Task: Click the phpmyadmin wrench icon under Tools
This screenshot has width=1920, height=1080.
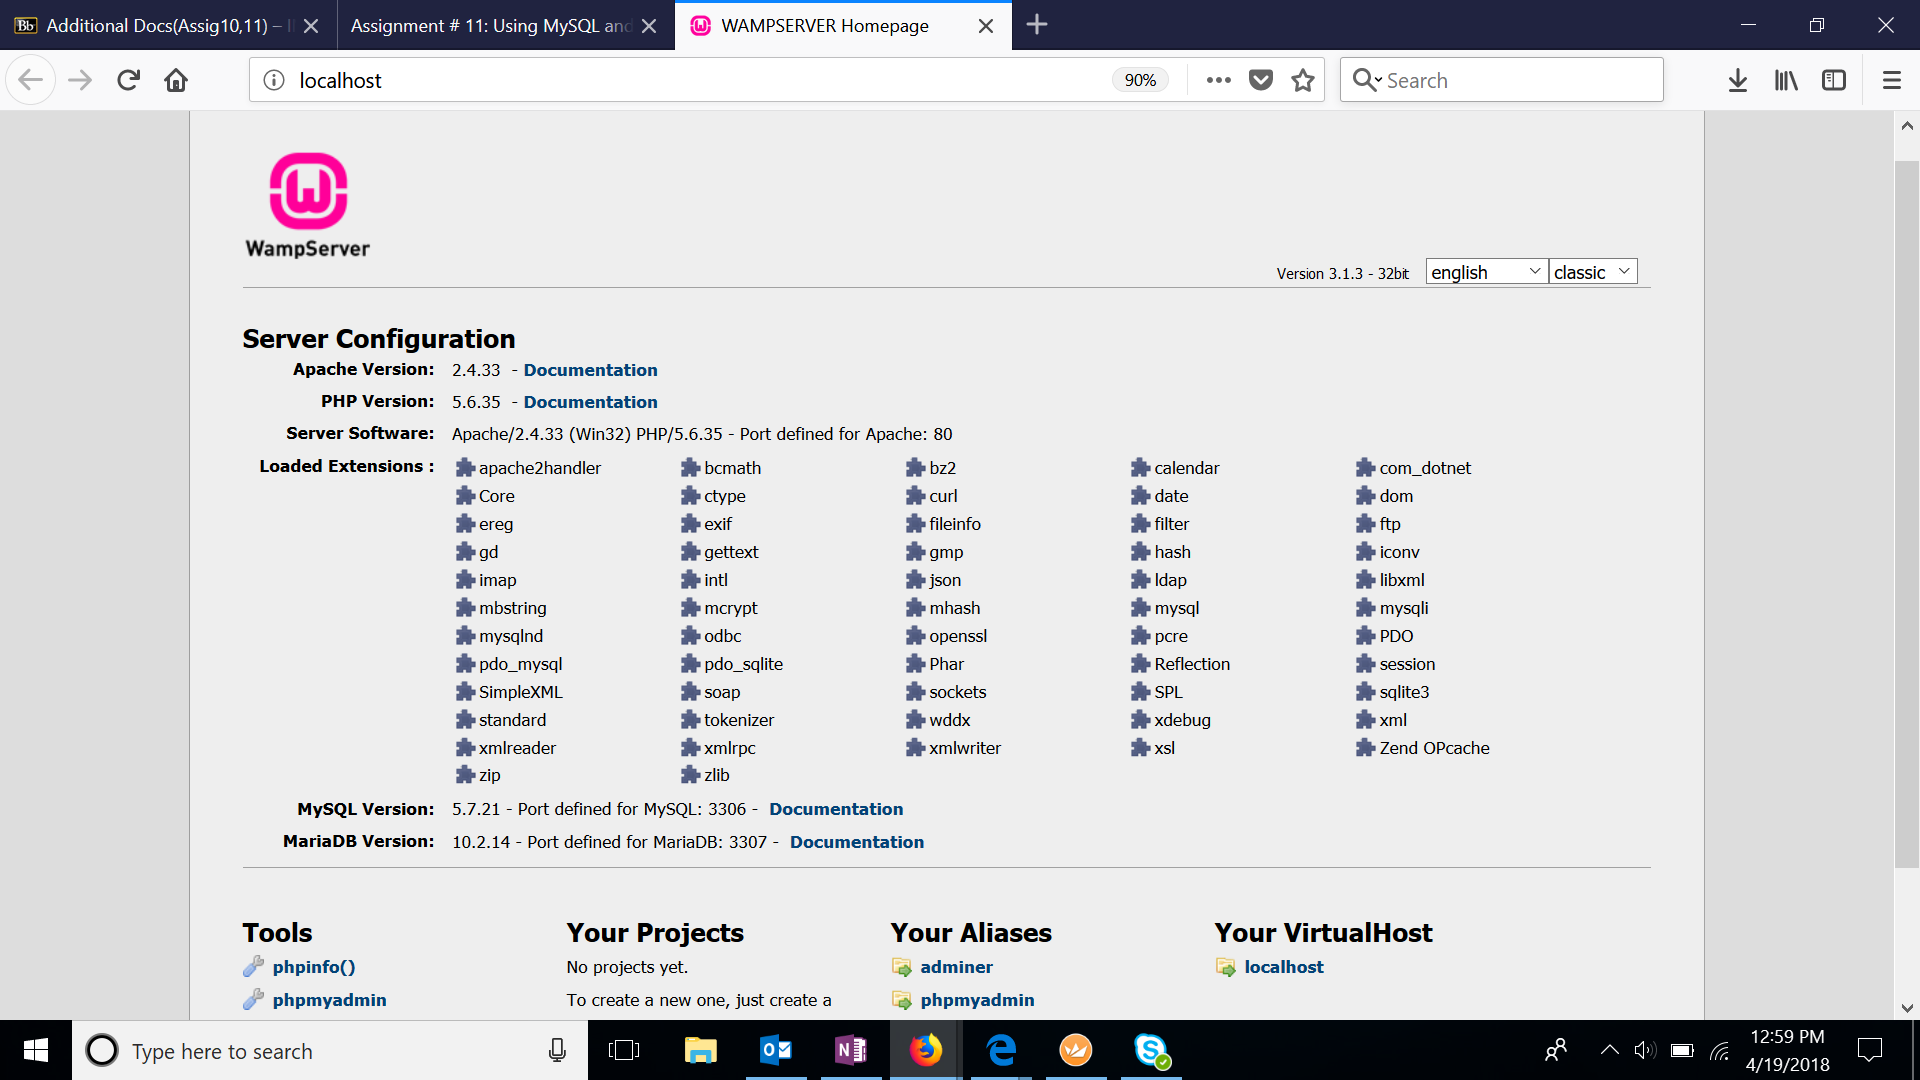Action: tap(254, 1000)
